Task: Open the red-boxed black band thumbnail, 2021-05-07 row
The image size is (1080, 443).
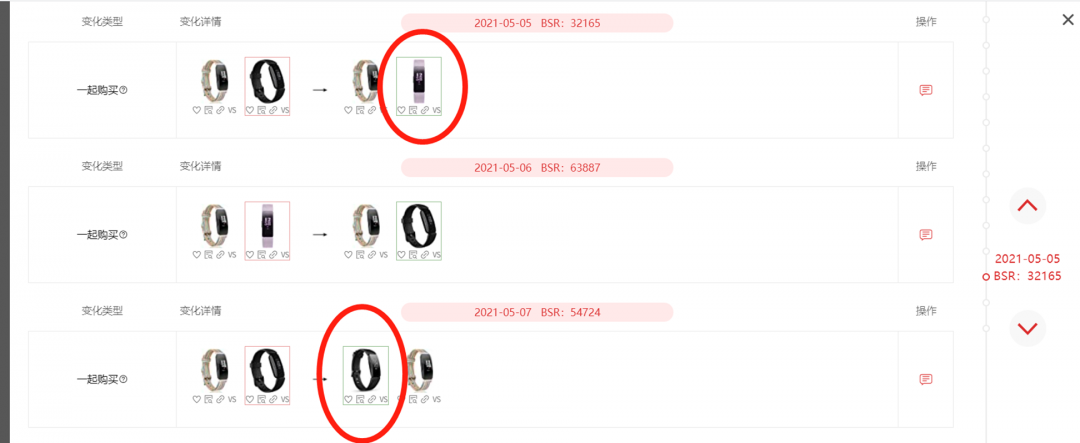Action: coord(267,369)
